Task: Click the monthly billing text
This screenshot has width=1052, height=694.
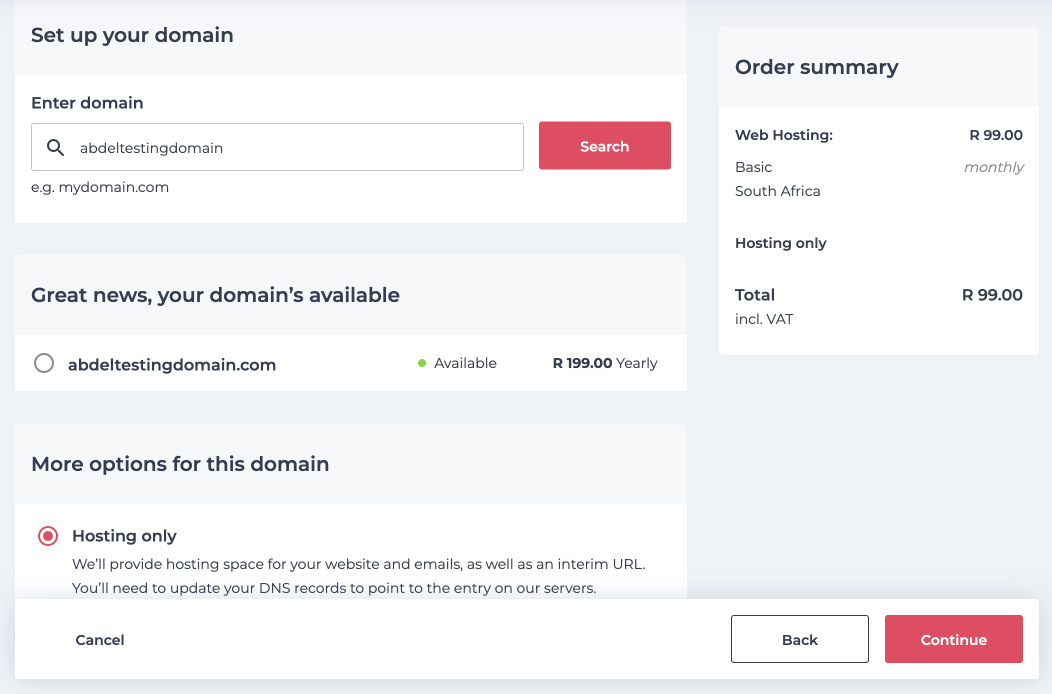Action: click(x=994, y=167)
